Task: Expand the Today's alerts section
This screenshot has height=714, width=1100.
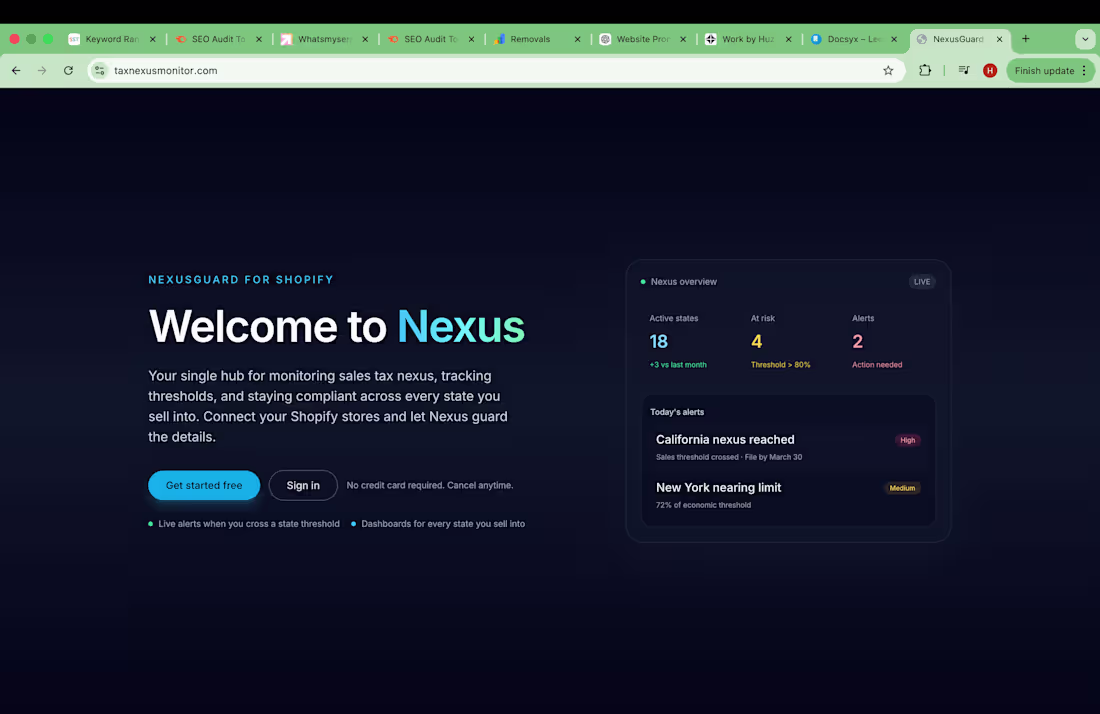Action: click(677, 411)
